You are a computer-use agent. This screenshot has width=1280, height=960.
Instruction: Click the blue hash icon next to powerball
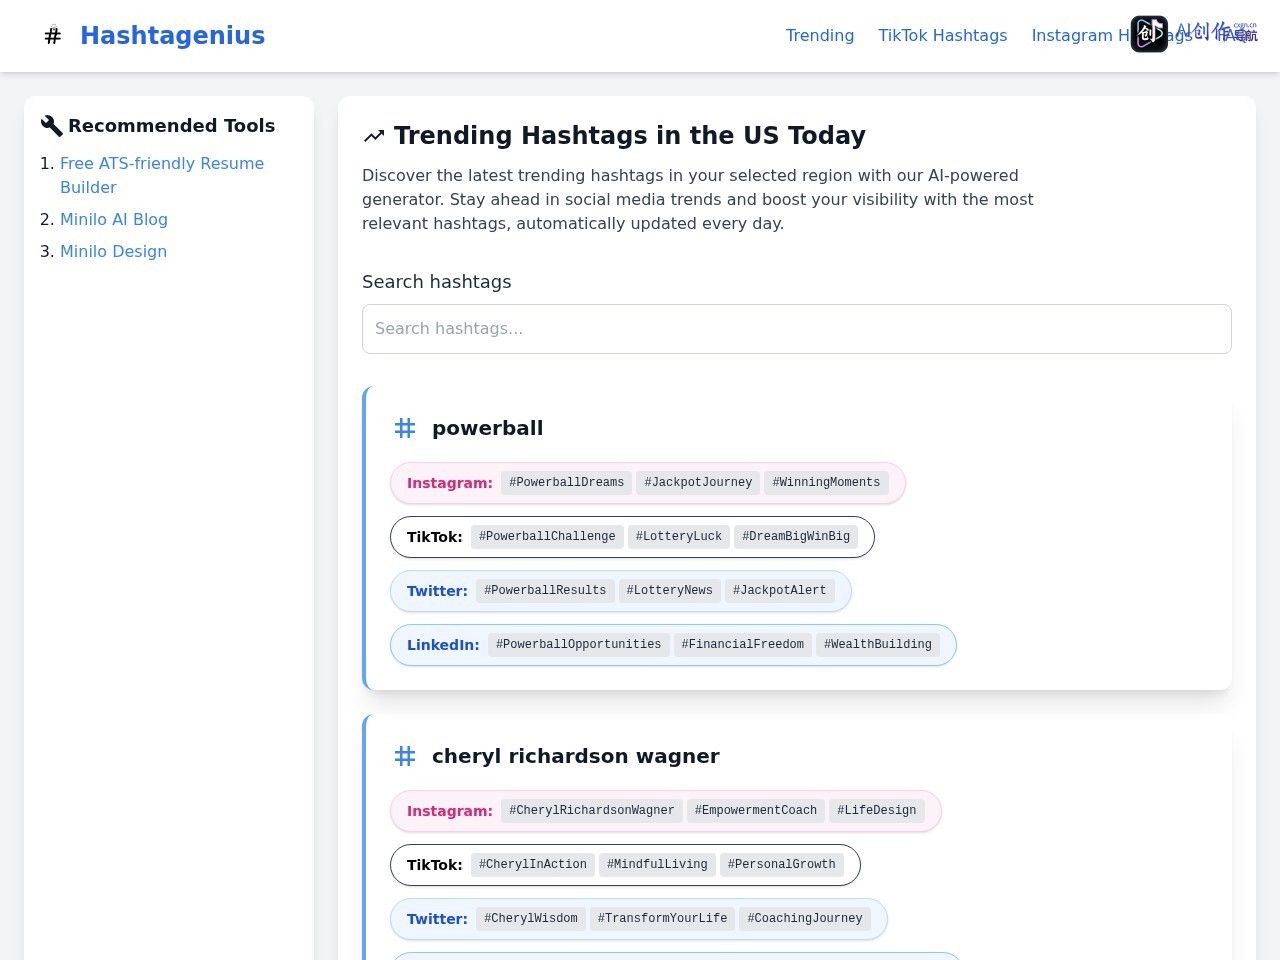[x=405, y=428]
